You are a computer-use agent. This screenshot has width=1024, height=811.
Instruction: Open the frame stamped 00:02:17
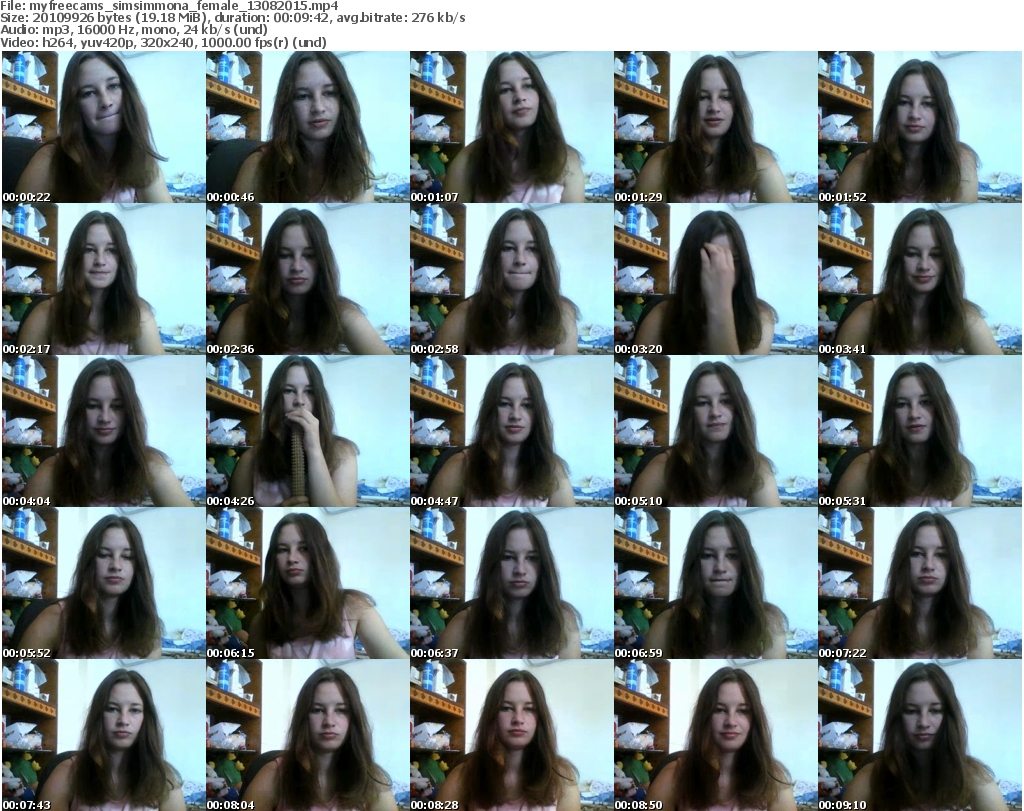point(103,279)
